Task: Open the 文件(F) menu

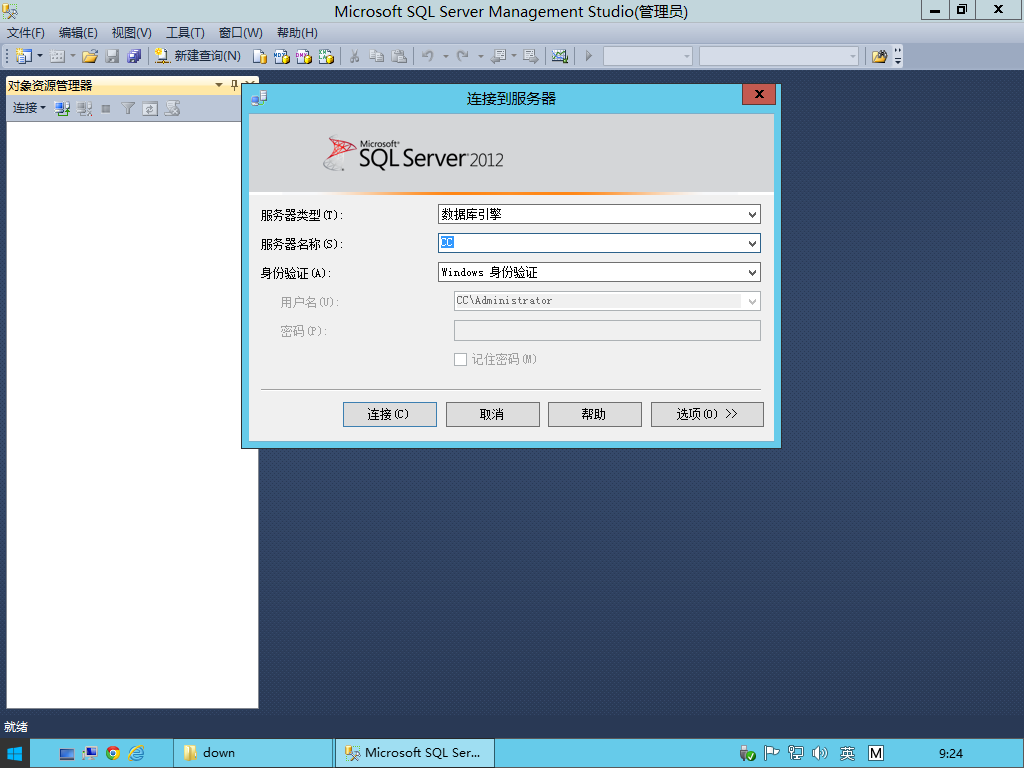Action: pos(25,33)
